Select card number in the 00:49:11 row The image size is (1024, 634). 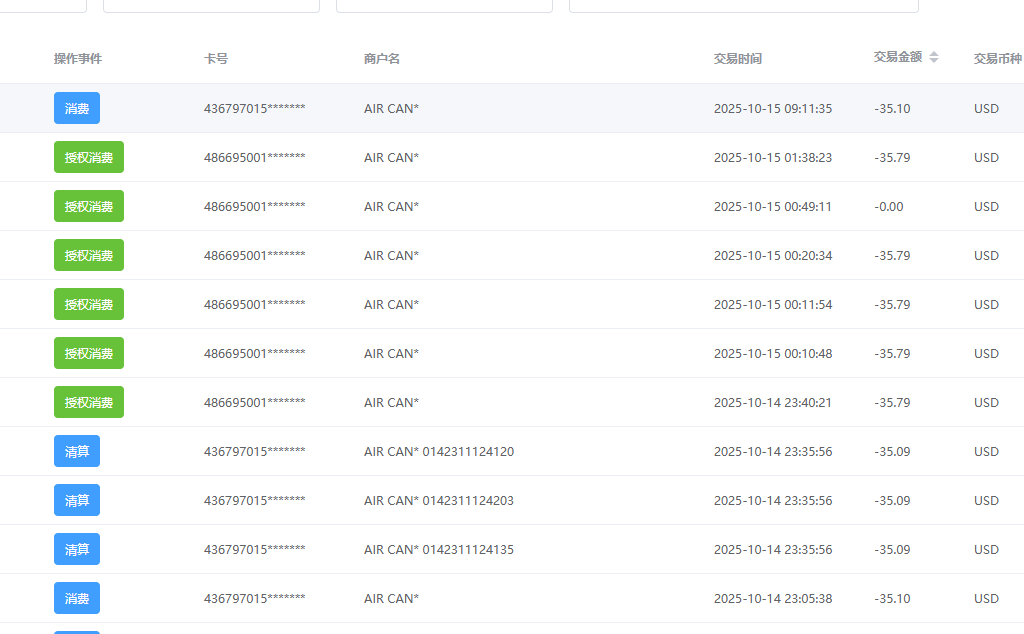click(x=255, y=206)
